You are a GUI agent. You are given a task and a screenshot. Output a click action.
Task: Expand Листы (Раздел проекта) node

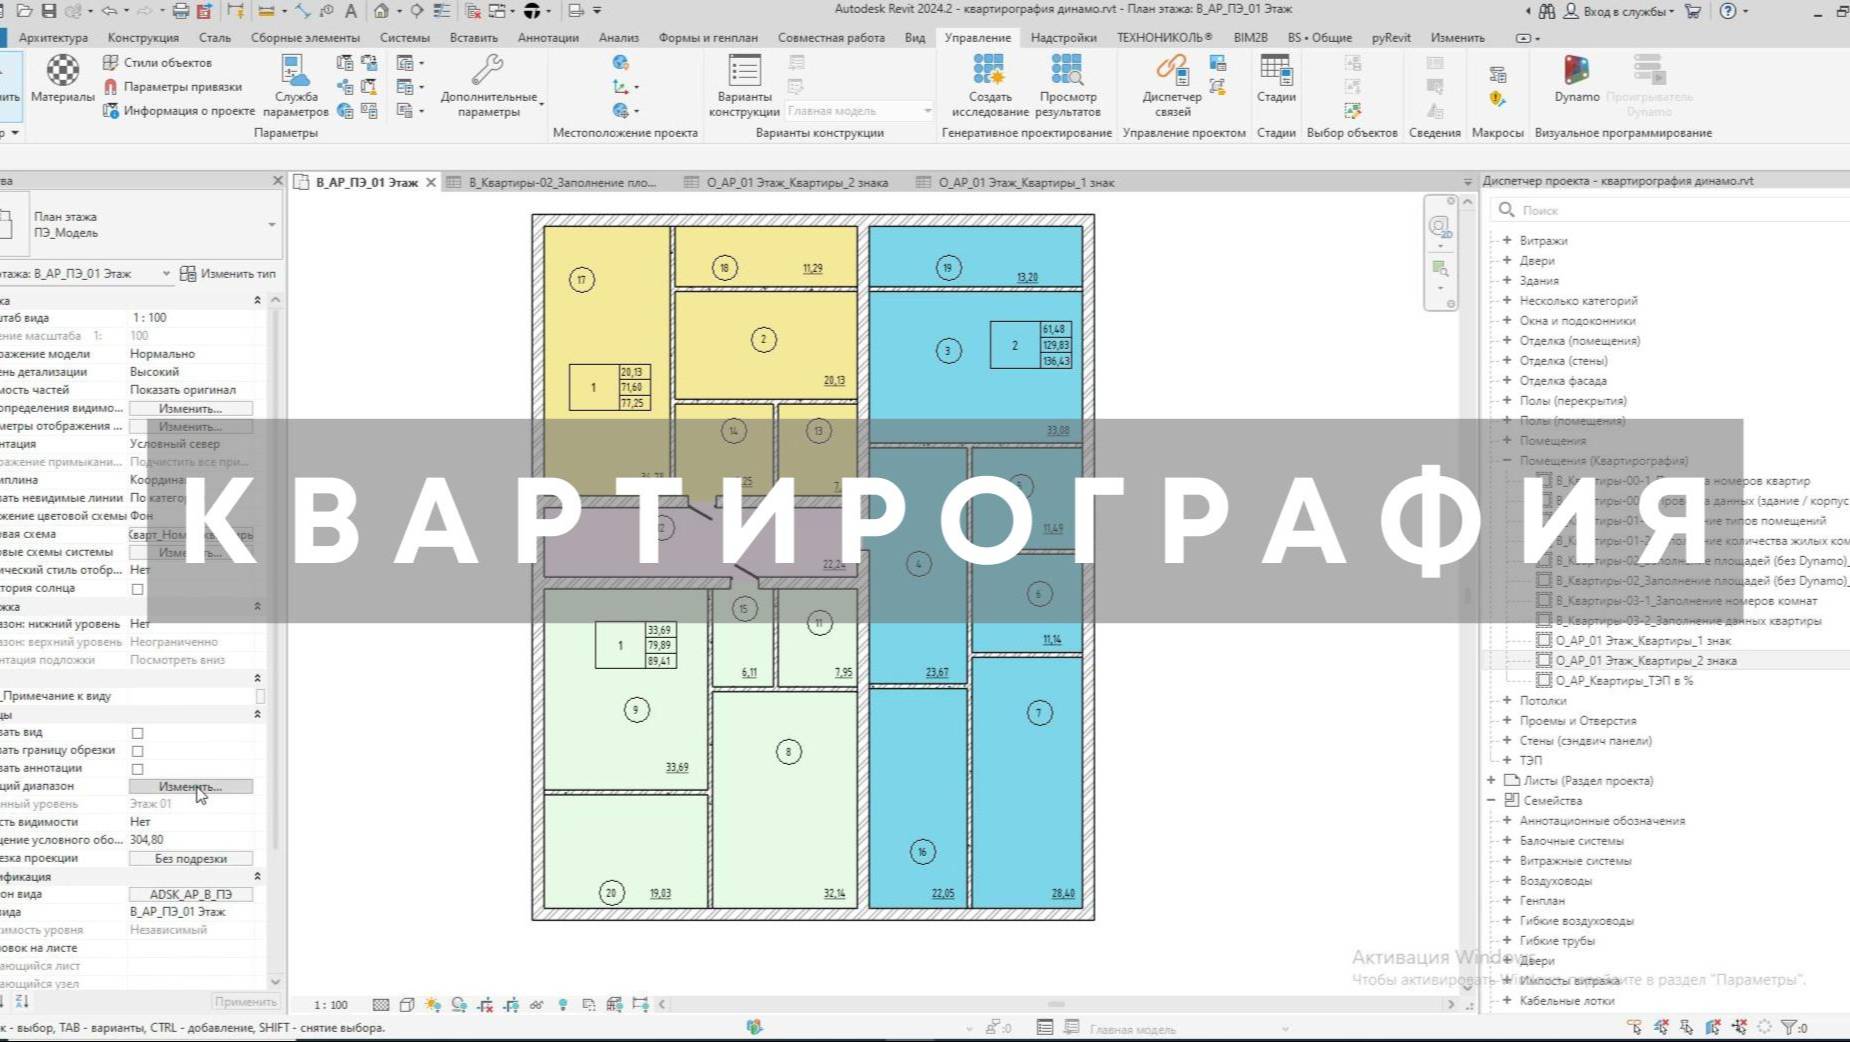pyautogui.click(x=1491, y=780)
